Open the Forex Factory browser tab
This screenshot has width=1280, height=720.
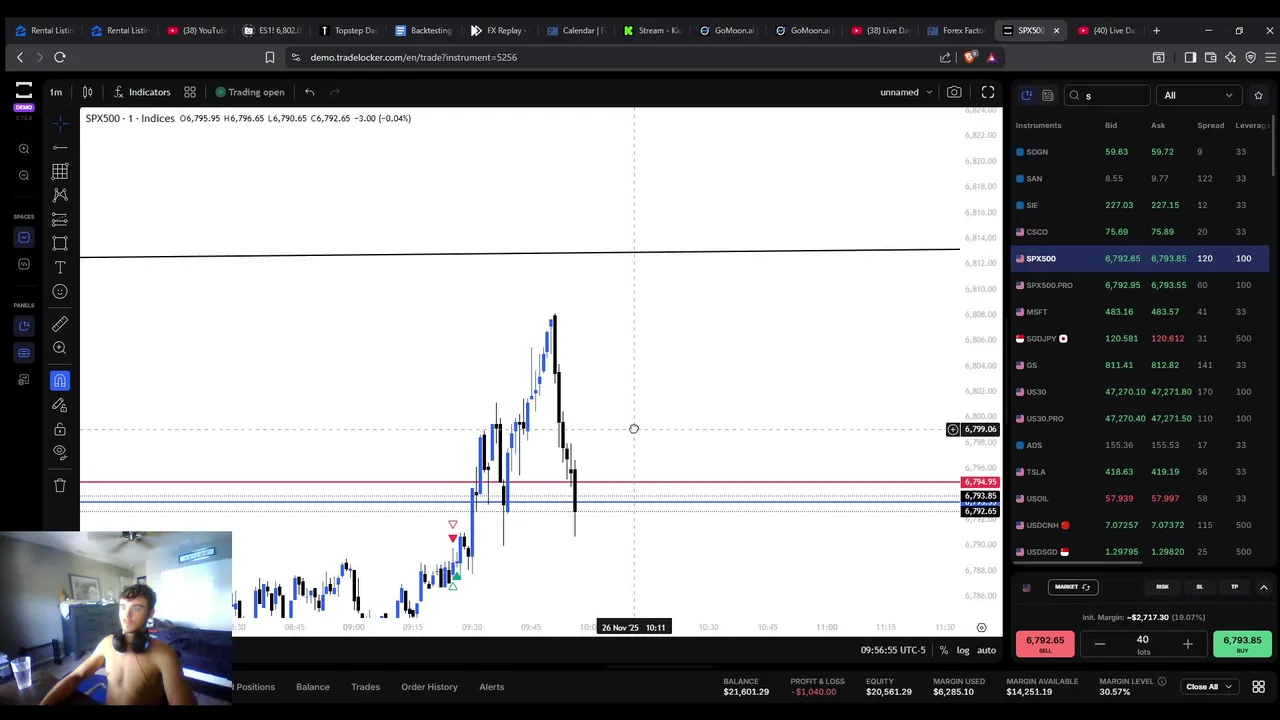[955, 30]
